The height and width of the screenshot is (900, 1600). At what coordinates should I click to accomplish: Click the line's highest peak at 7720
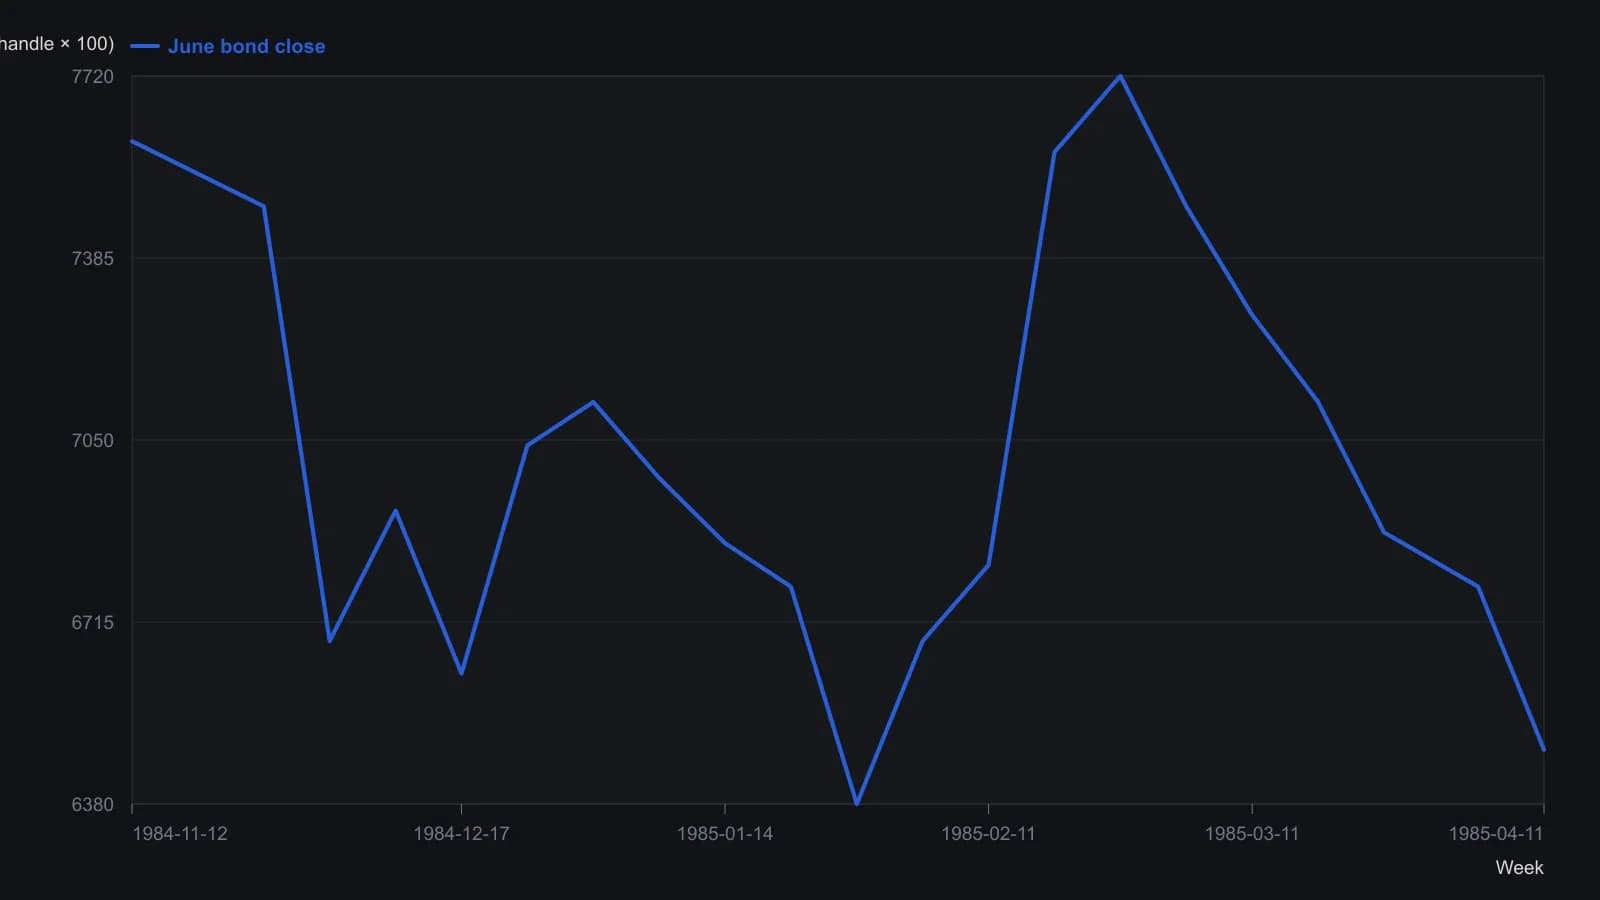point(1120,76)
